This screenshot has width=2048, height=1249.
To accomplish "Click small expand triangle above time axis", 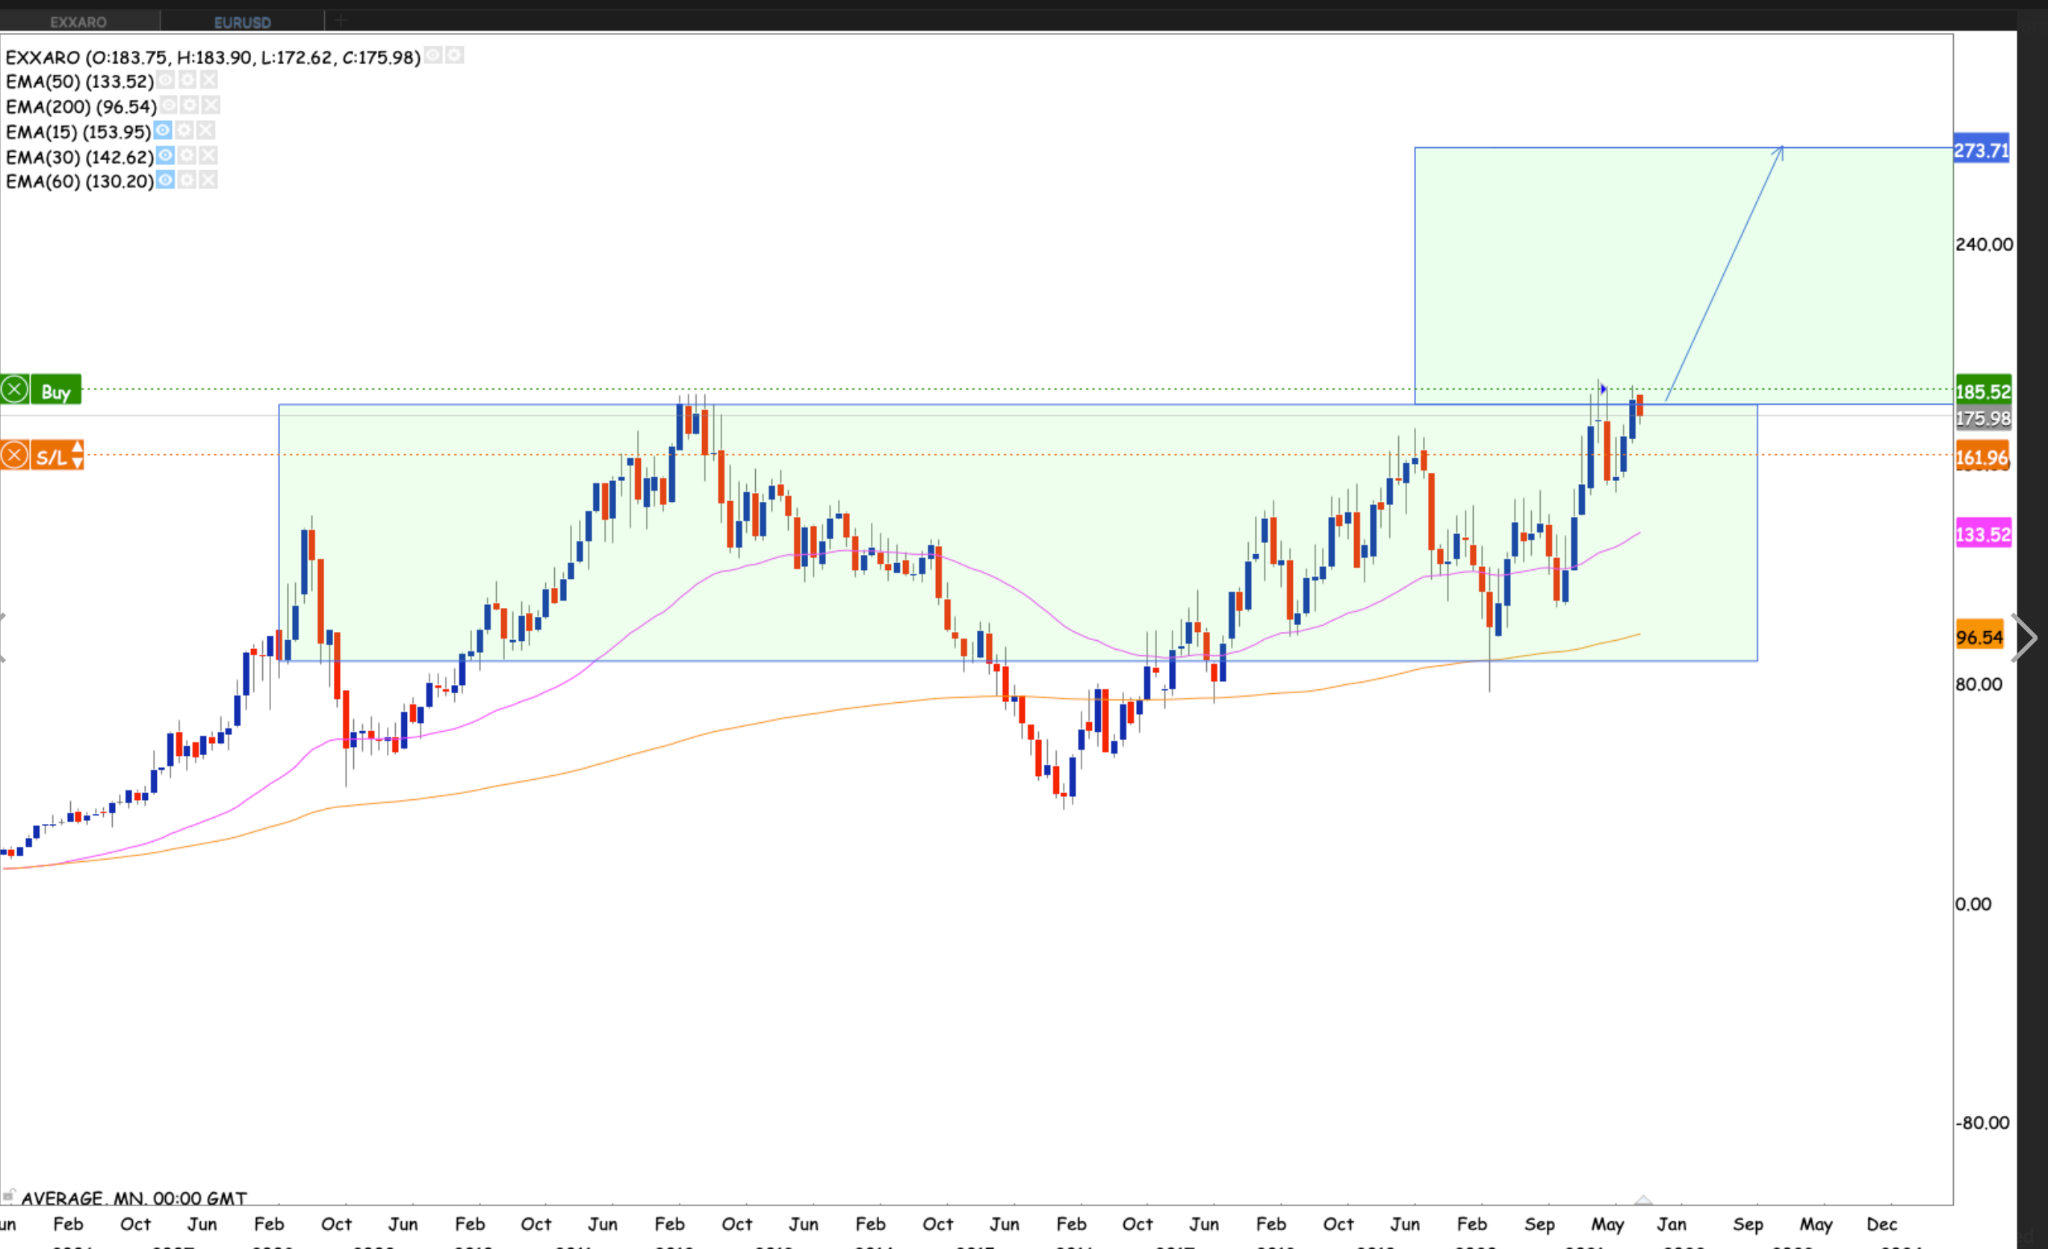I will [x=1643, y=1199].
